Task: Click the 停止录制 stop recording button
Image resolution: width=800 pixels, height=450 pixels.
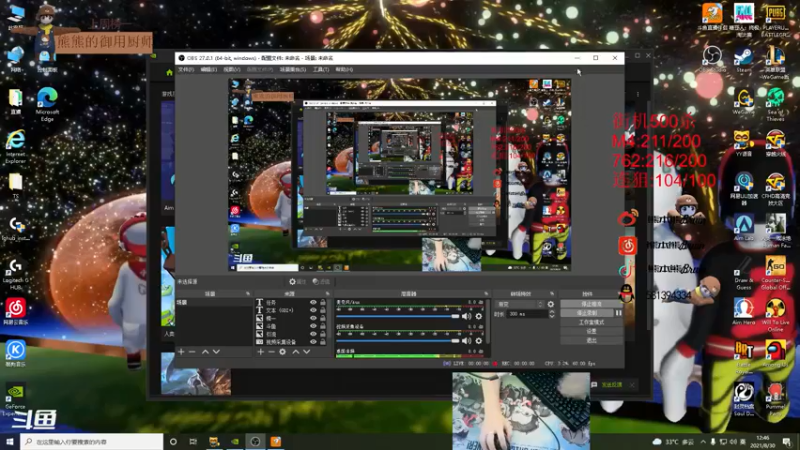Action: 587,313
